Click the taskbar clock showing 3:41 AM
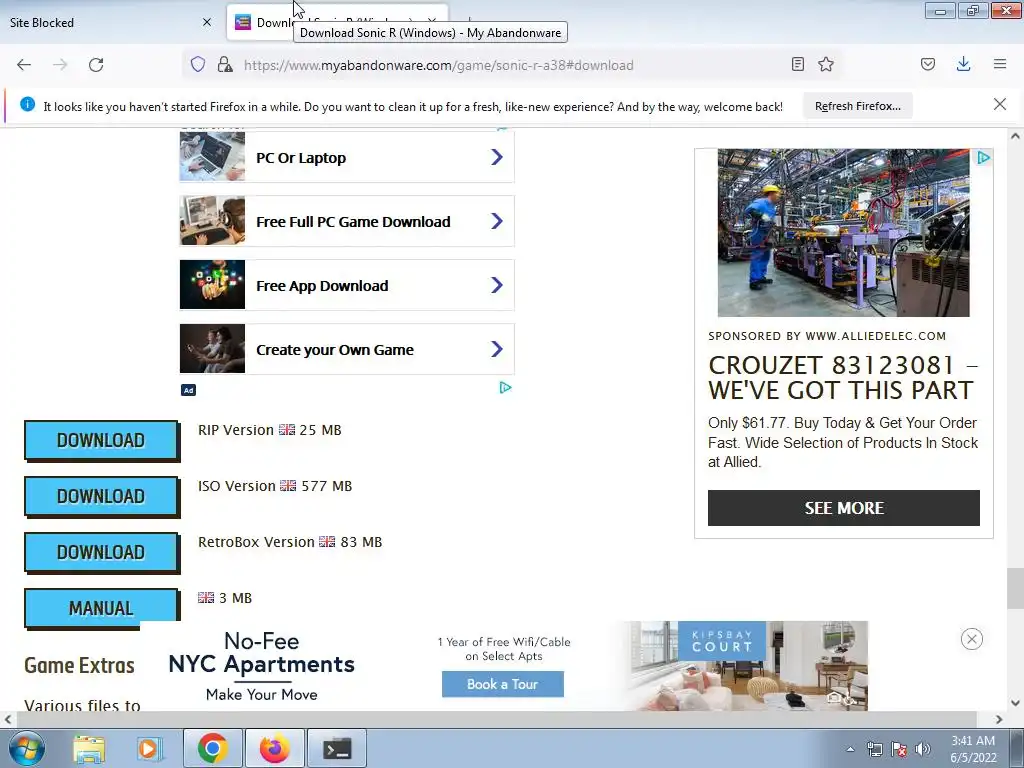This screenshot has height=768, width=1024. tap(973, 749)
